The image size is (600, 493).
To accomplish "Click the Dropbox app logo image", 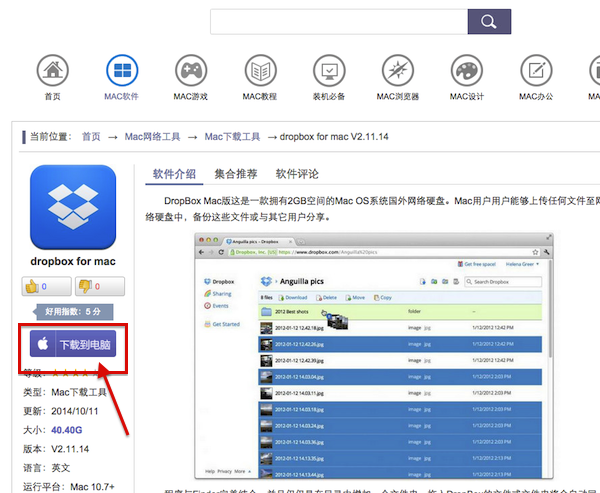I will click(73, 207).
